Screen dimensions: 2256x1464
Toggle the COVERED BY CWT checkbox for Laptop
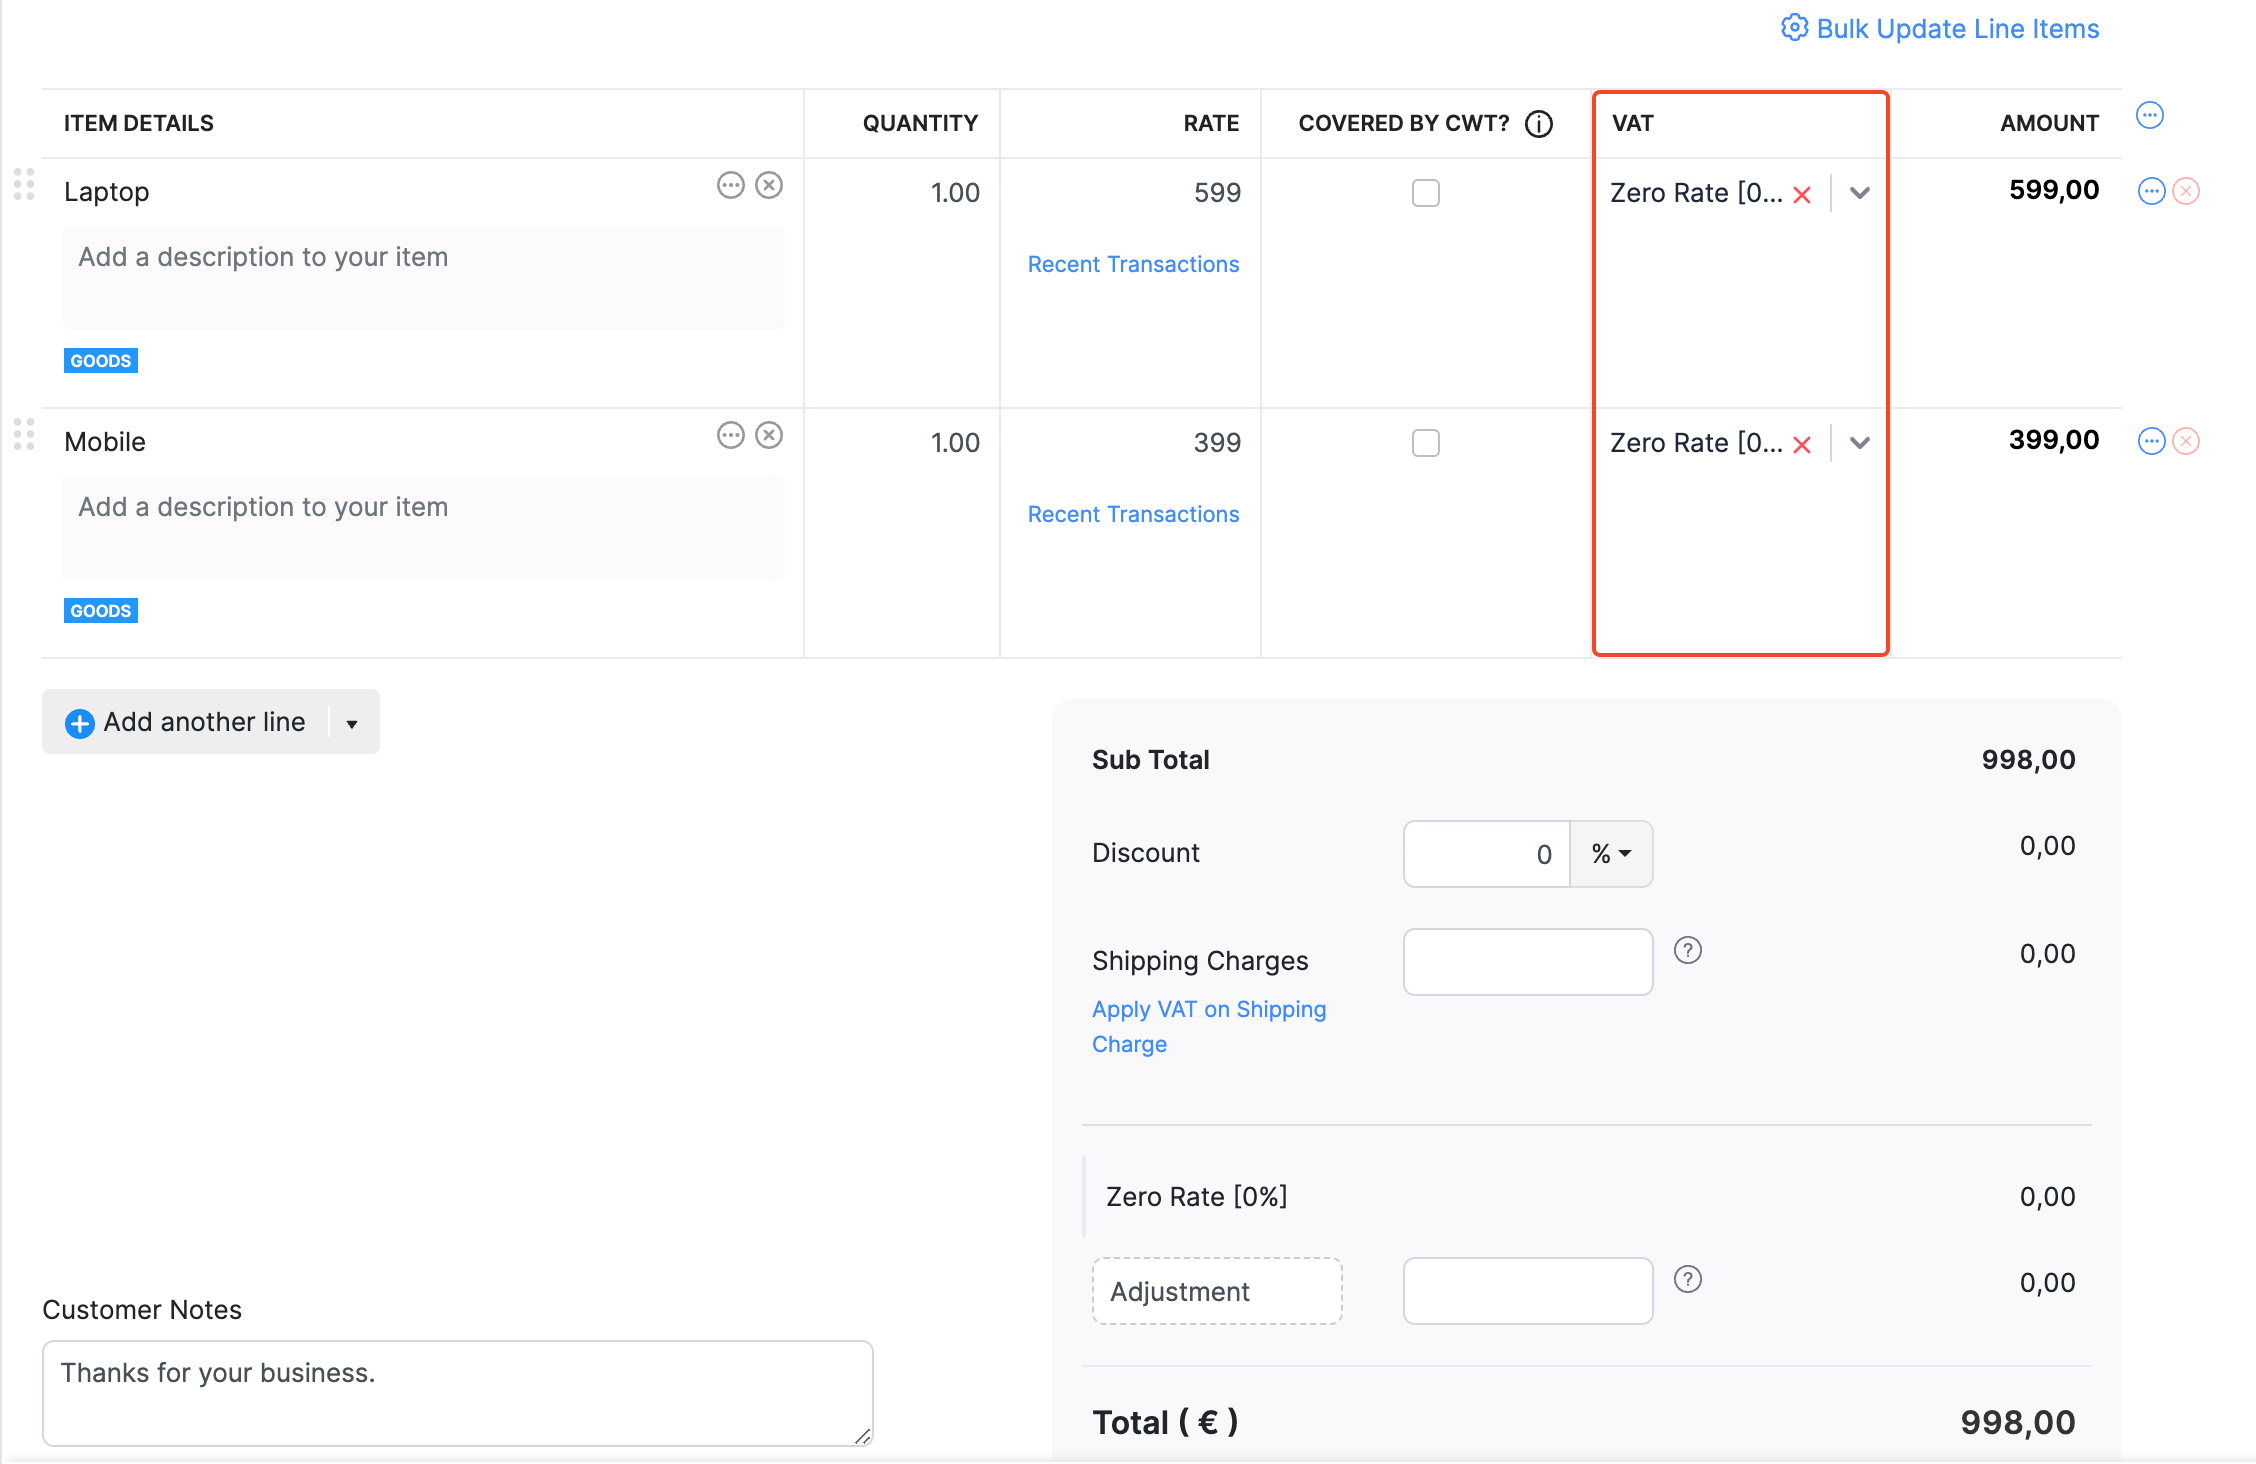click(1426, 192)
